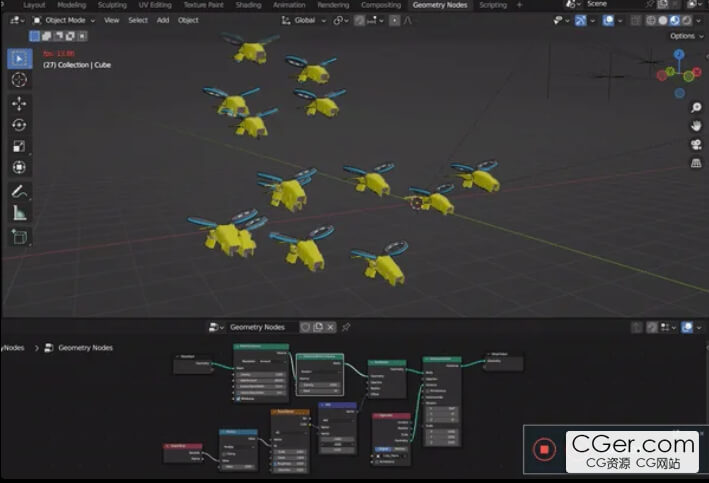The image size is (709, 483).
Task: Switch to the Shading workspace tab
Action: [248, 5]
